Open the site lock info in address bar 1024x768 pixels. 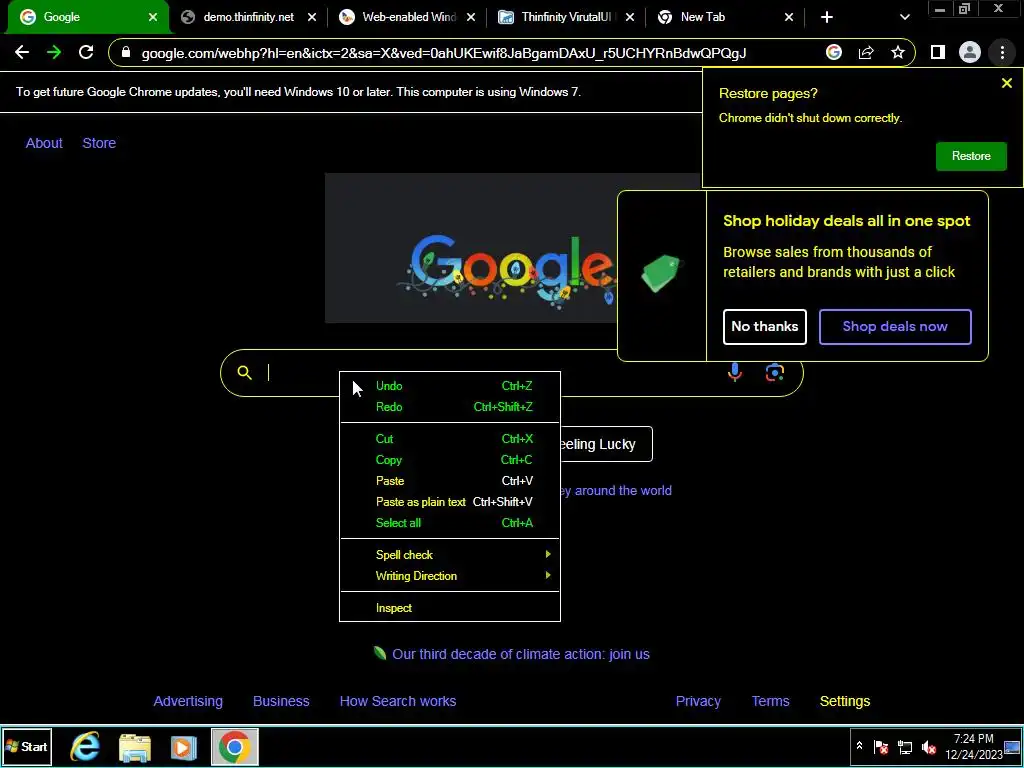pos(126,52)
